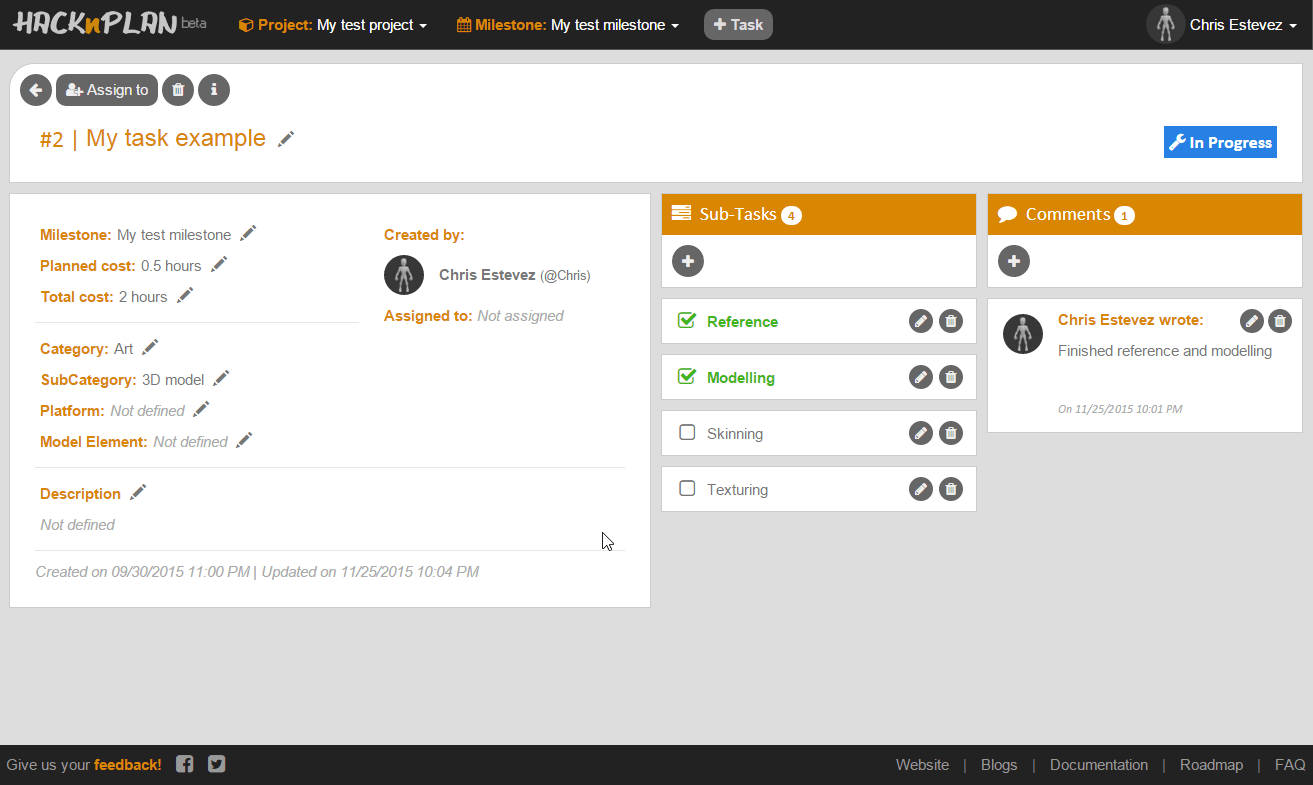Delete the Texturing sub-task
The width and height of the screenshot is (1313, 785).
(951, 489)
